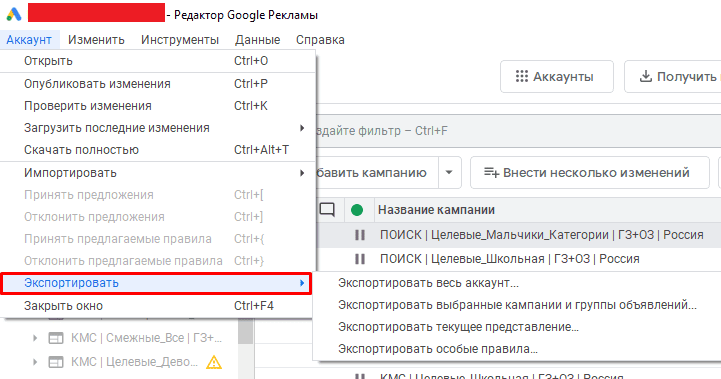This screenshot has width=721, height=379.
Task: Choose Скачать полностью menu entry
Action: (158, 150)
